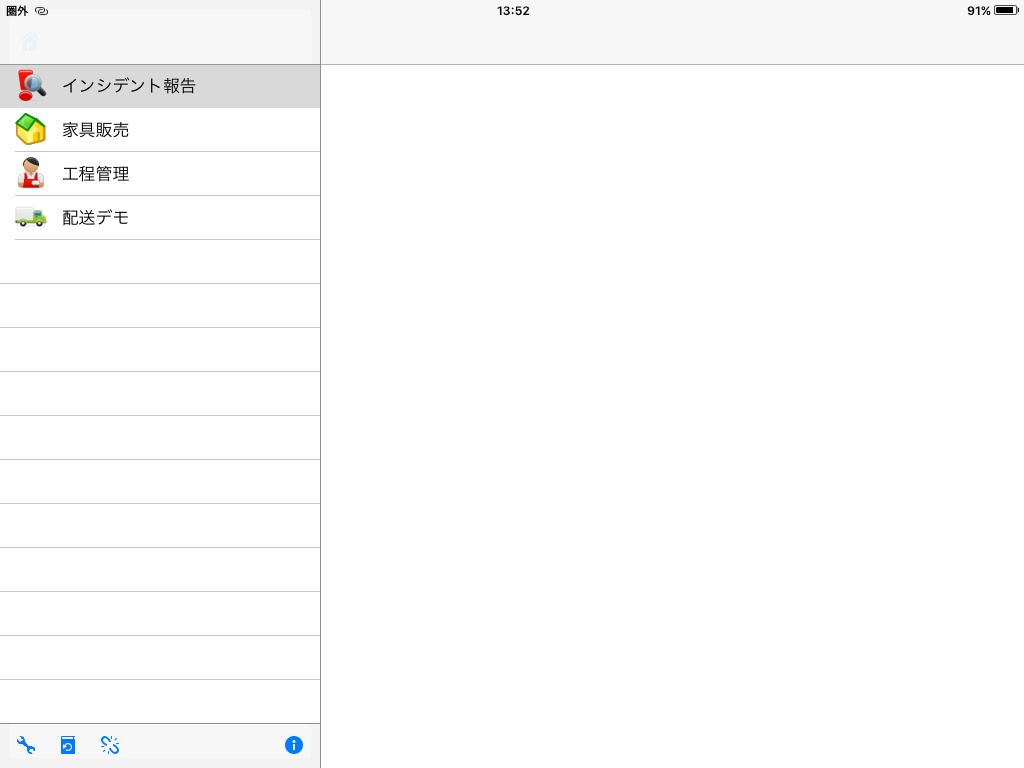This screenshot has width=1024, height=768.
Task: Tap the broken chain link icon
Action: click(x=110, y=745)
